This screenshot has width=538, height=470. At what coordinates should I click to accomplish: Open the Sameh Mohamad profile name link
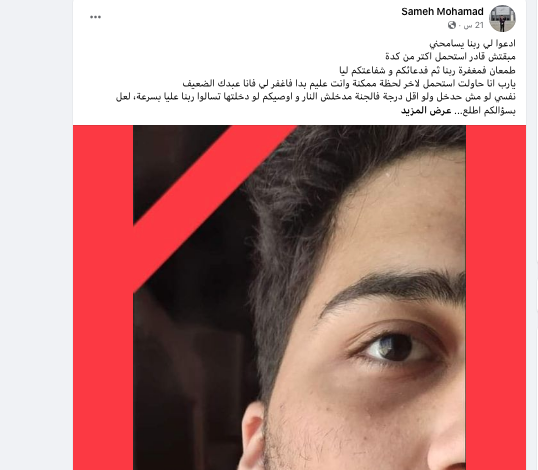click(x=442, y=12)
